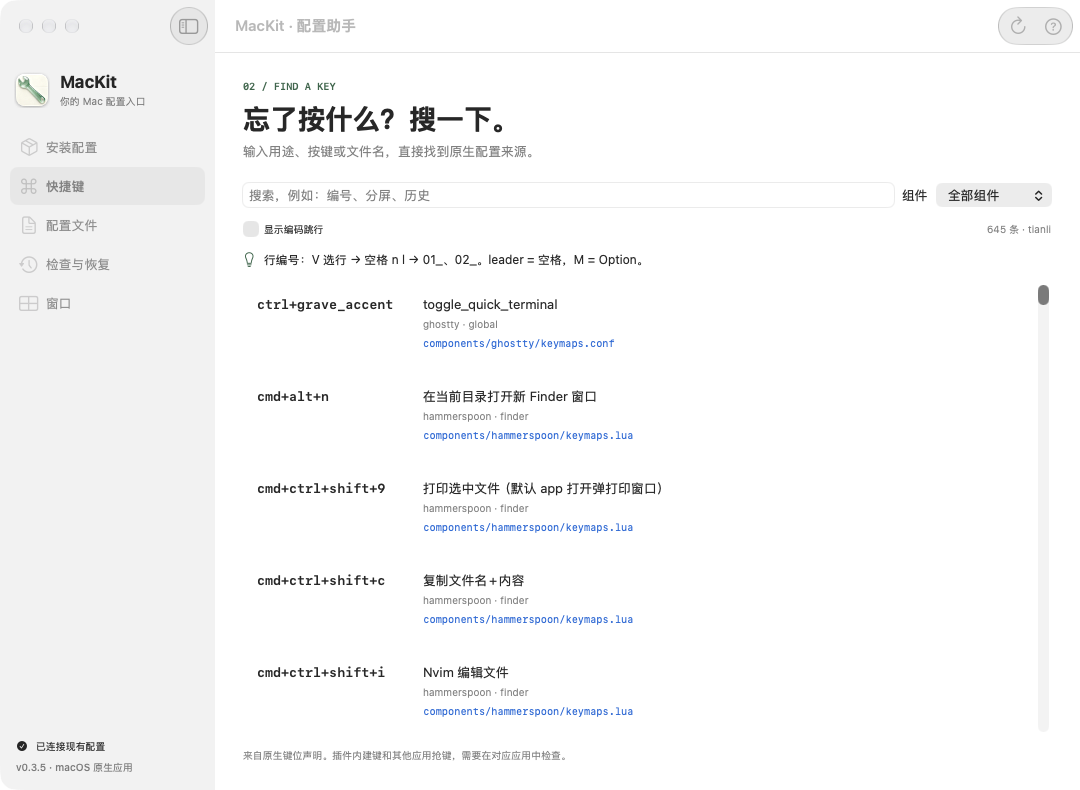The height and width of the screenshot is (790, 1080).
Task: Click the 组件 filter label
Action: click(x=915, y=196)
